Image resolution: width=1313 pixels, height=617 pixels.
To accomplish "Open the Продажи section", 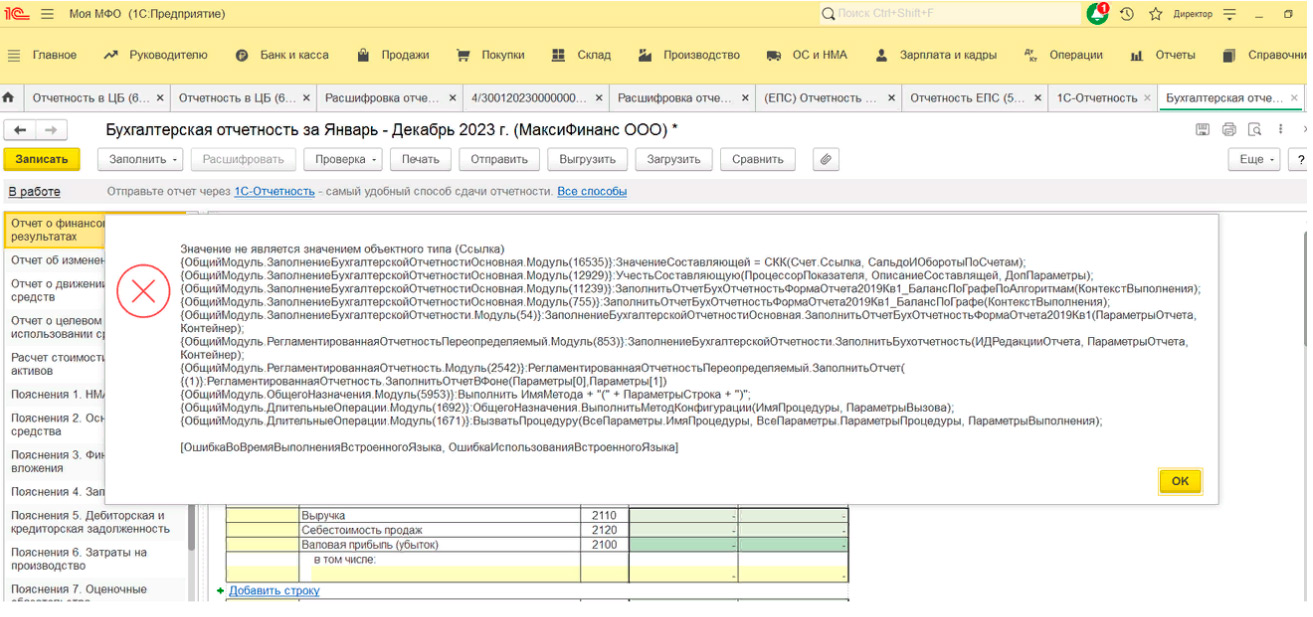I will (x=393, y=55).
